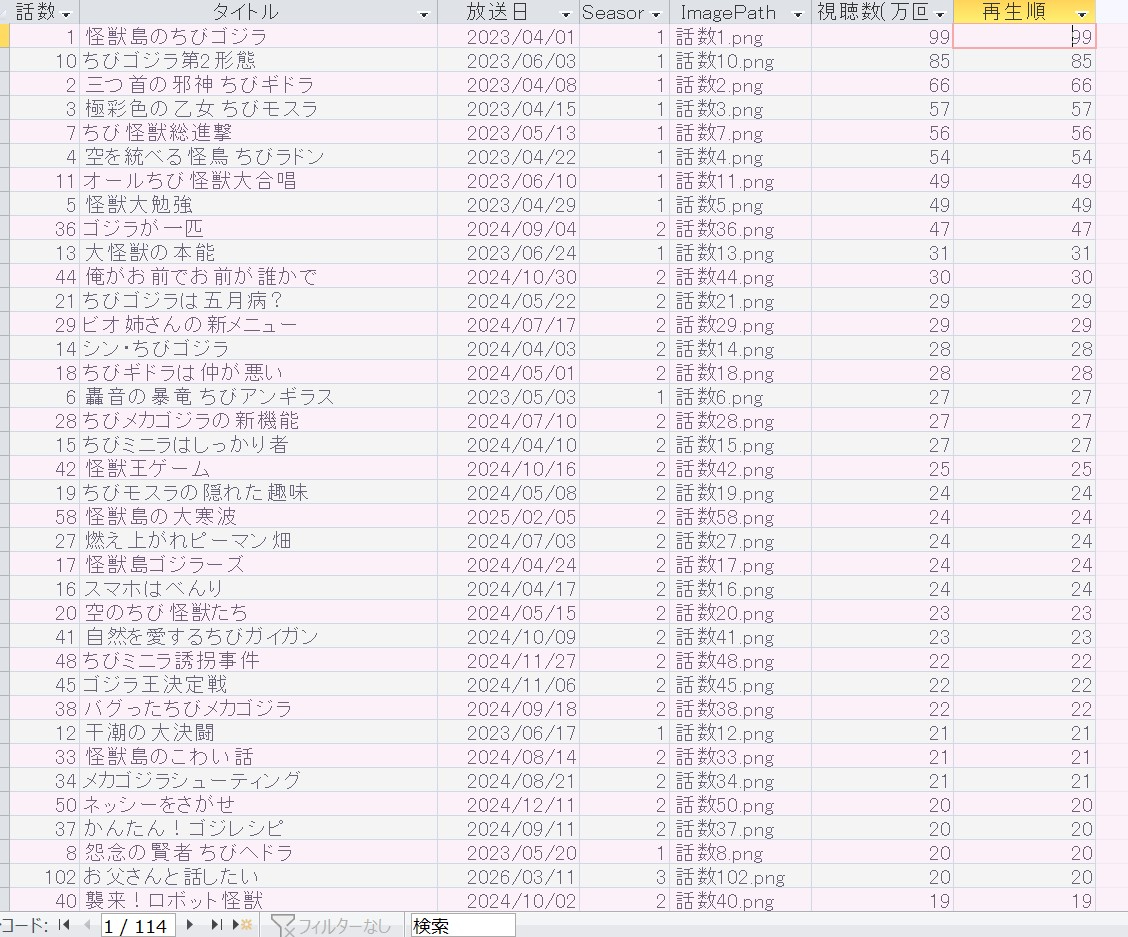Click the date cell 2026/03/11
1128x937 pixels.
pos(508,877)
